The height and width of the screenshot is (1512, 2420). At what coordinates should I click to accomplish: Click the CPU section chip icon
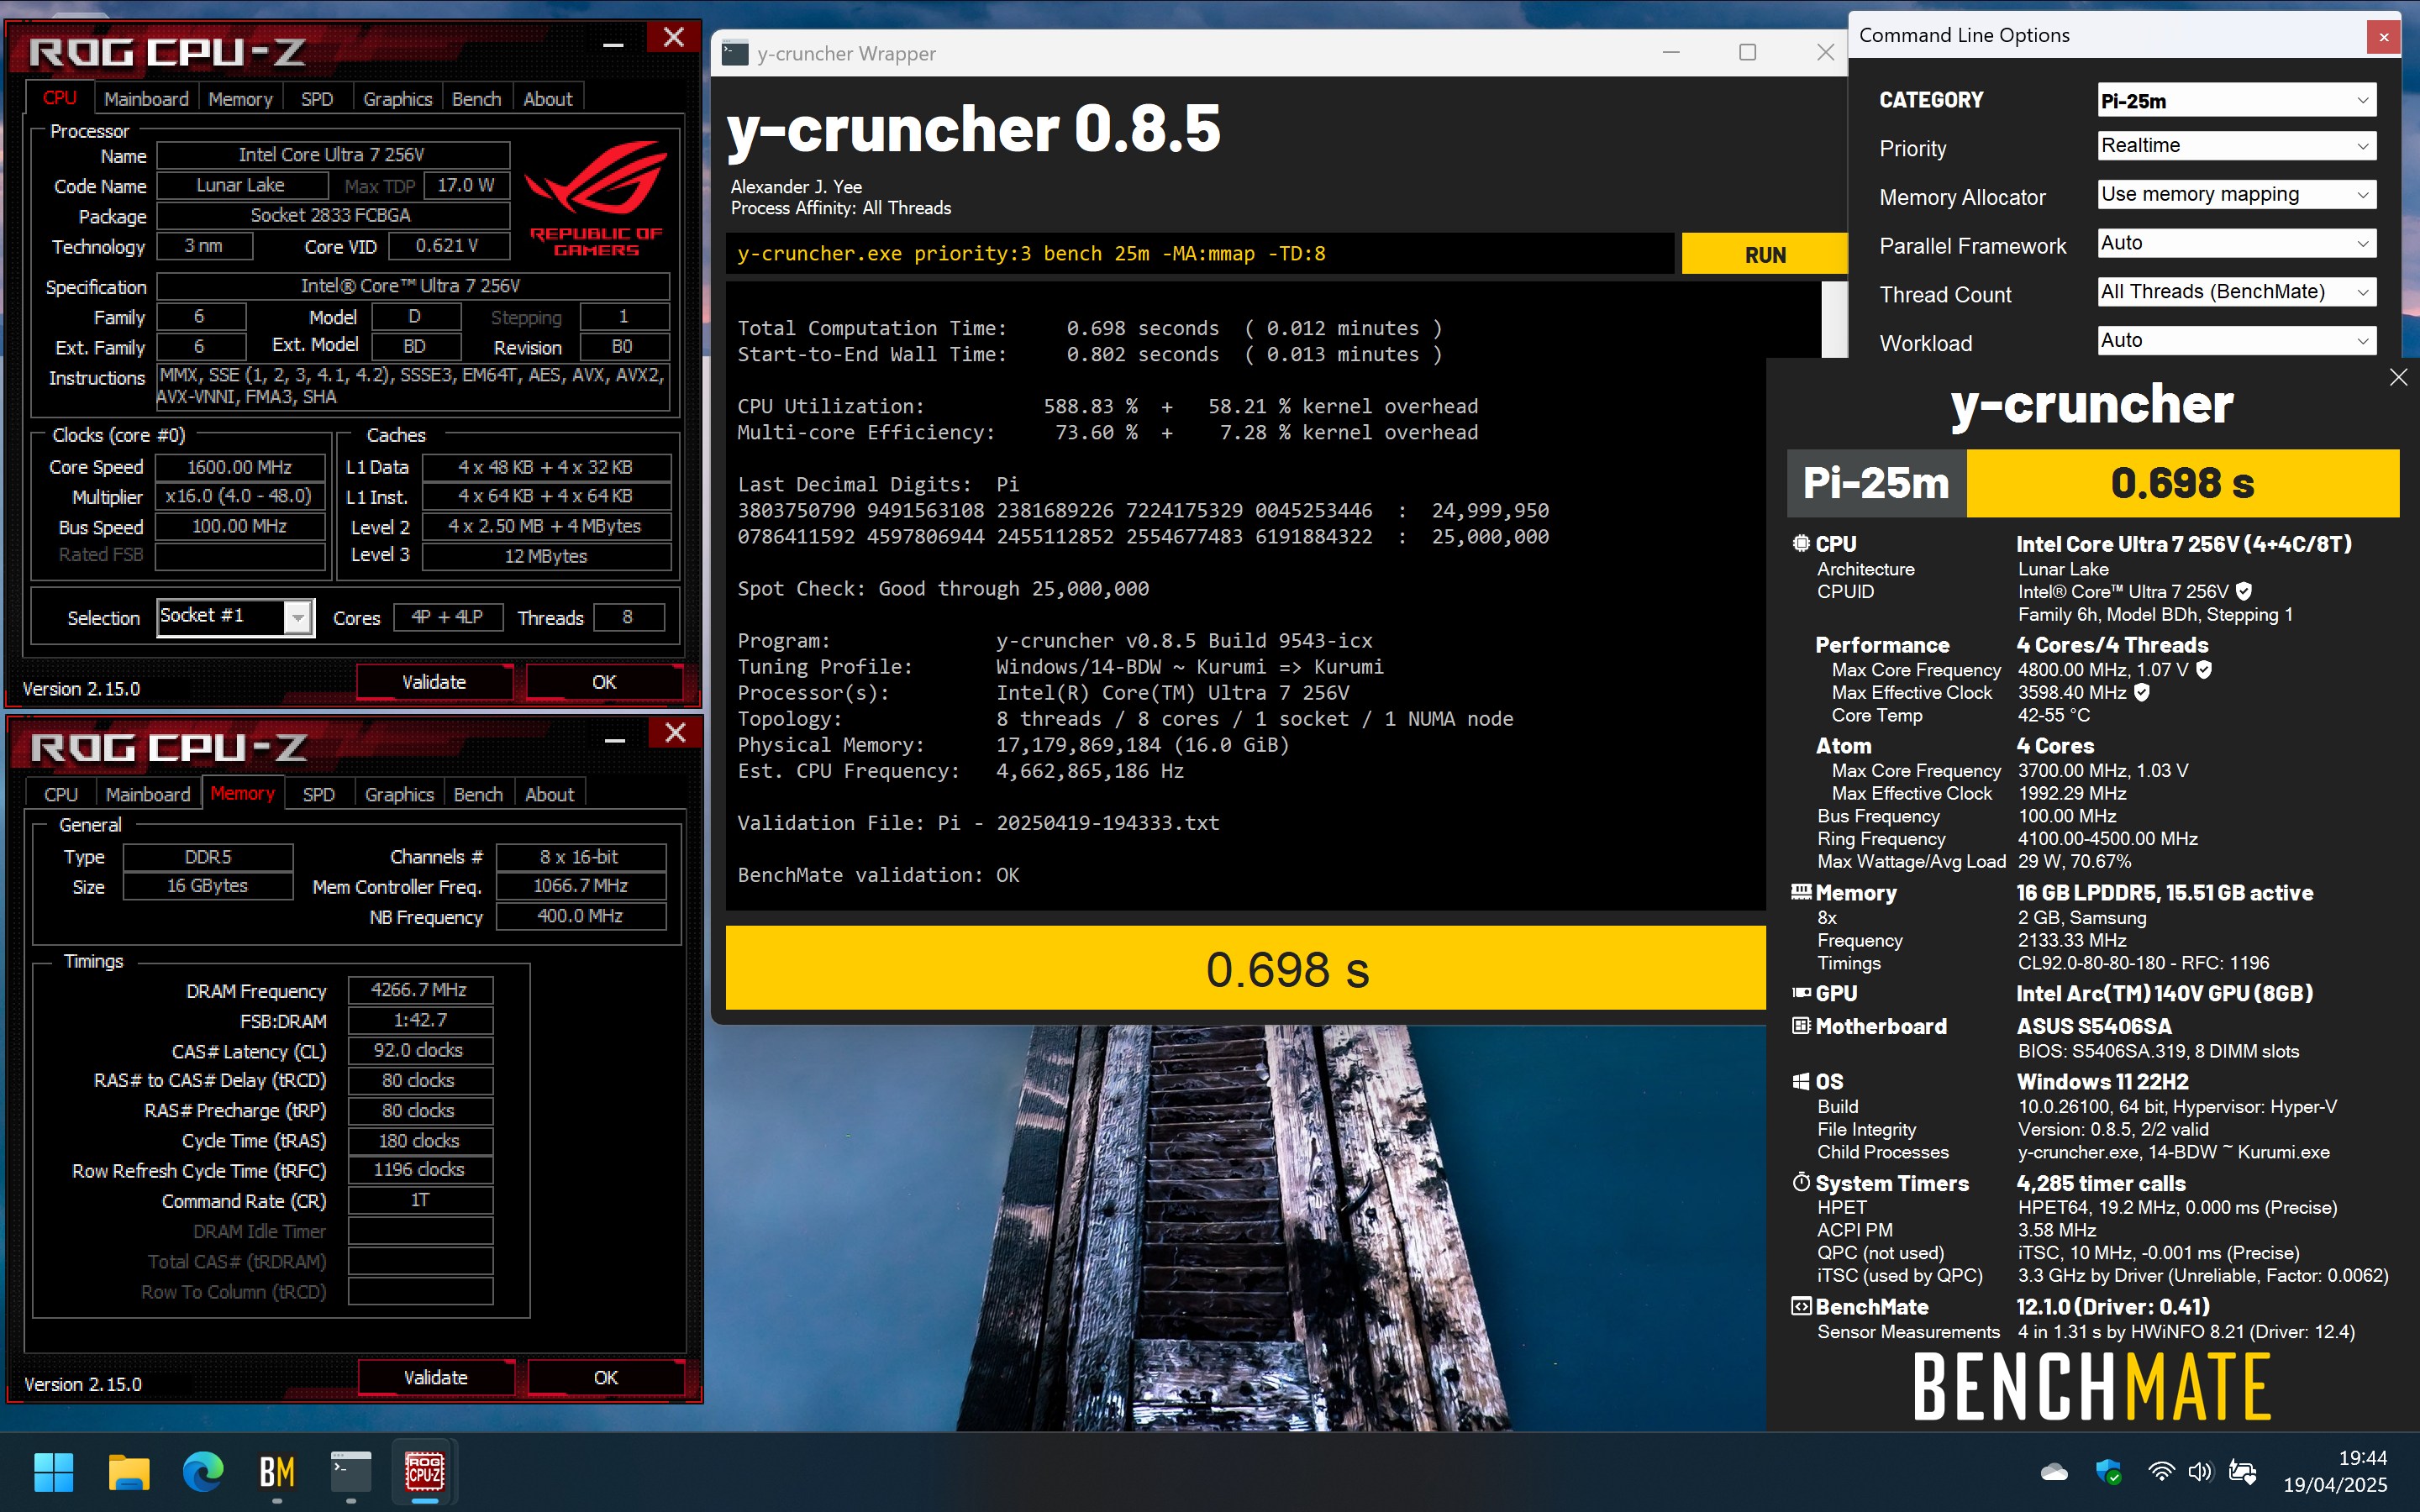[x=1801, y=543]
